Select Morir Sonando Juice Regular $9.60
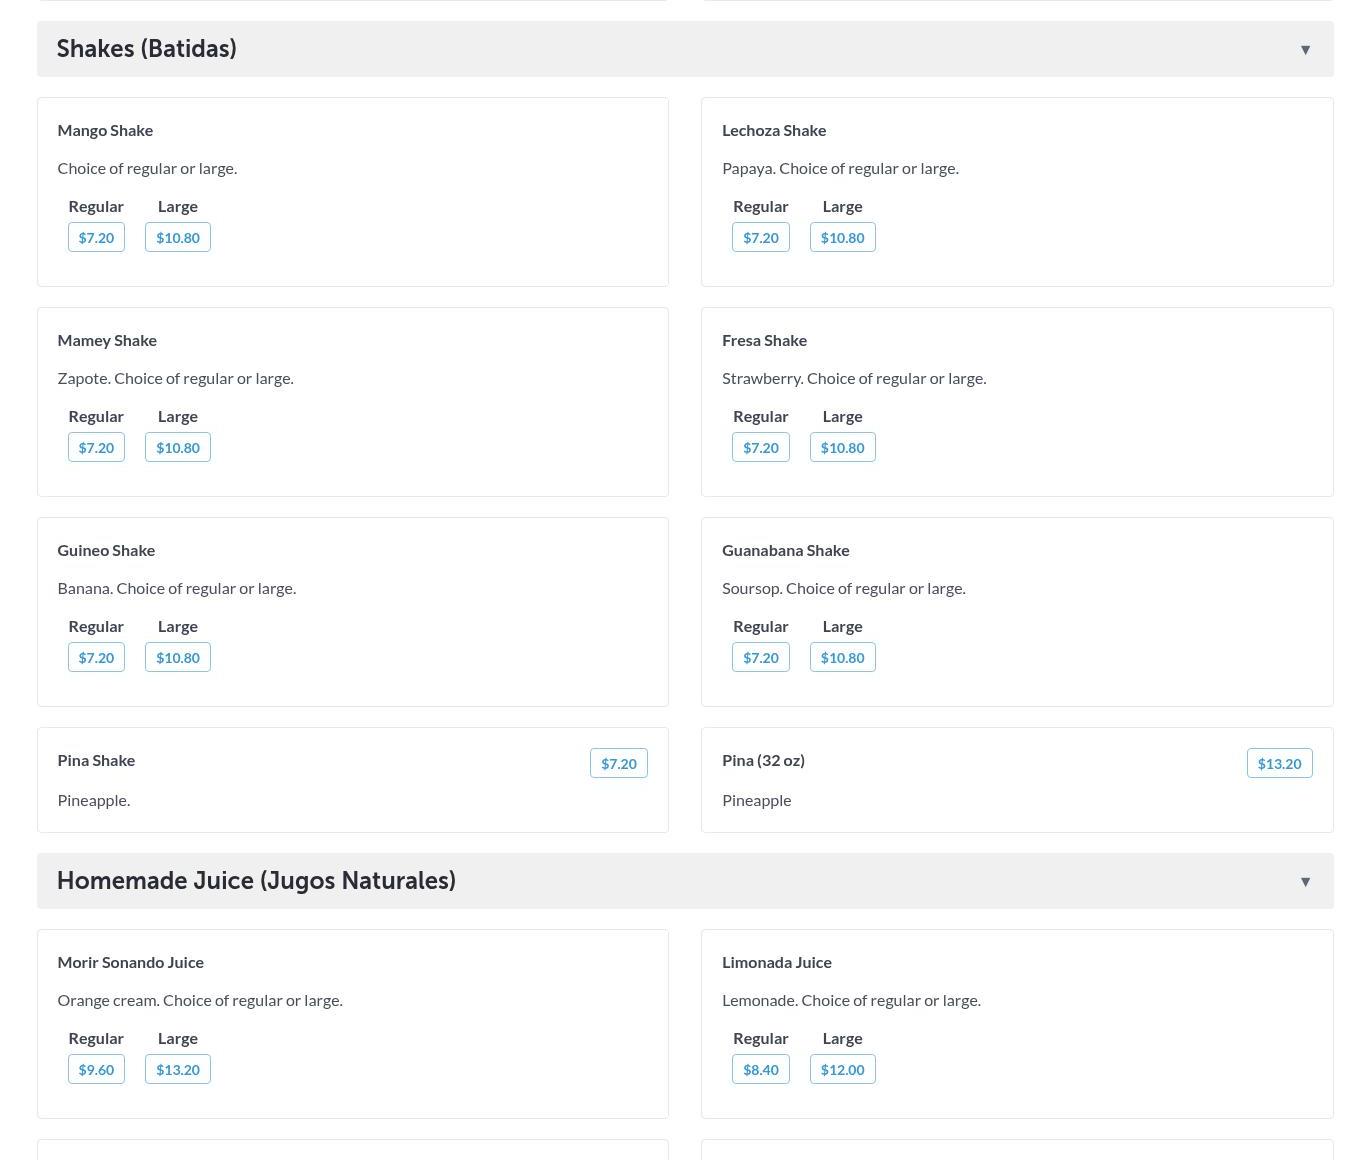The height and width of the screenshot is (1160, 1370). [x=96, y=1070]
